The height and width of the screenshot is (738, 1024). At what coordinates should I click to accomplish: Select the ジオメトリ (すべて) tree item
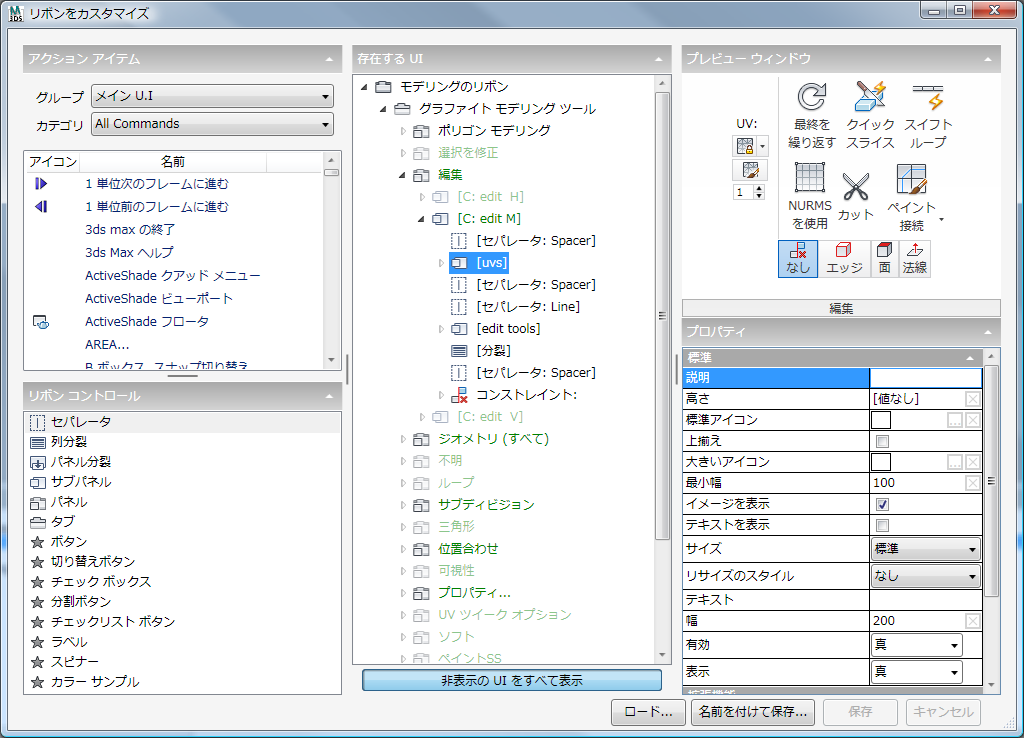tap(493, 439)
